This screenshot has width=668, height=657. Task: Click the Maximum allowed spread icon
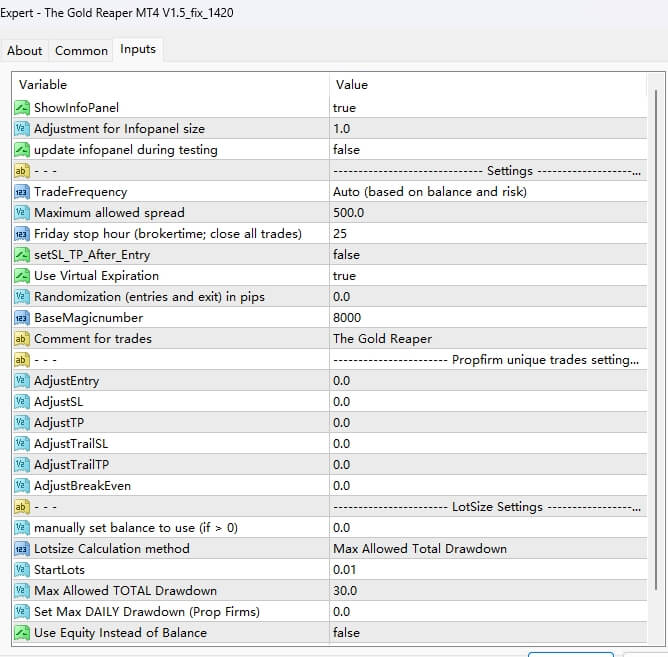pos(22,213)
